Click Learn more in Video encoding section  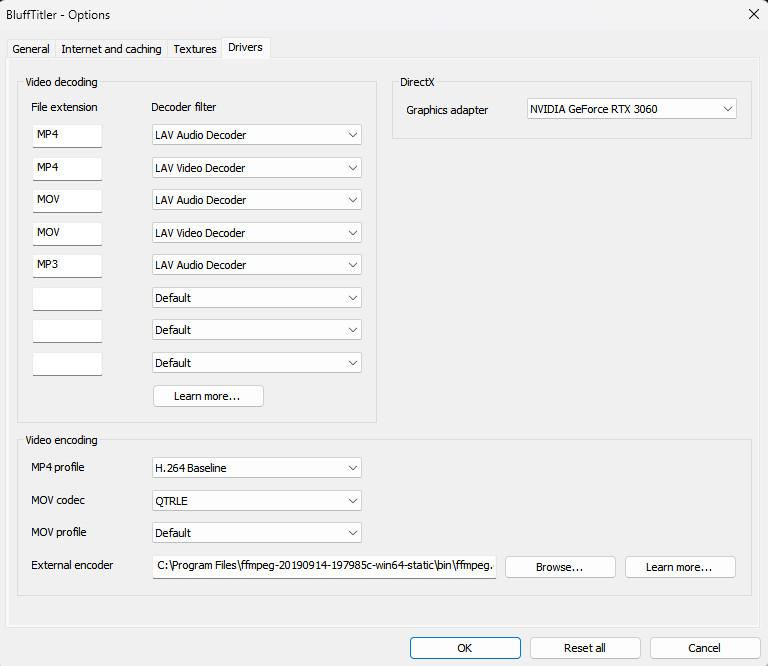(680, 567)
